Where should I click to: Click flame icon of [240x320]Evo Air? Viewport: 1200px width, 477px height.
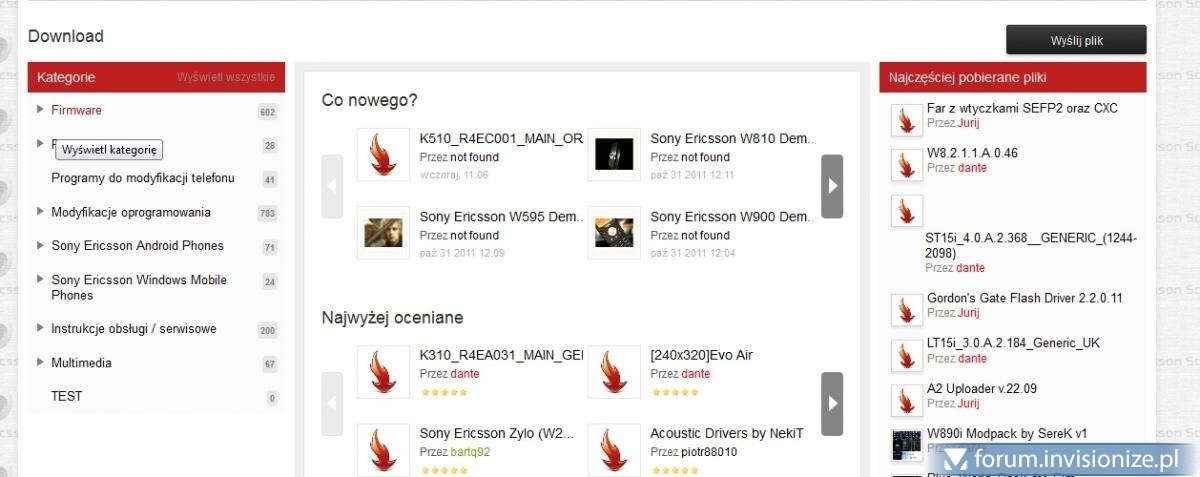point(614,371)
